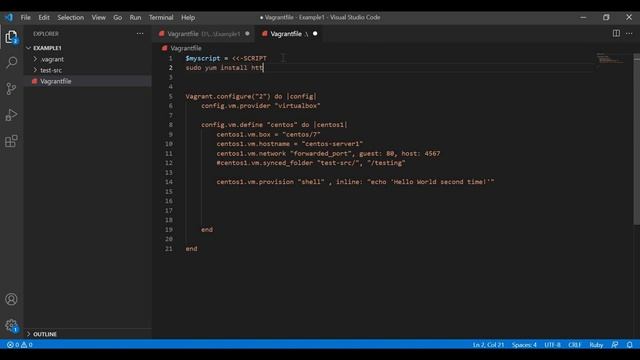This screenshot has width=640, height=360.
Task: Minimize the Visual Studio Code window
Action: 583,17
